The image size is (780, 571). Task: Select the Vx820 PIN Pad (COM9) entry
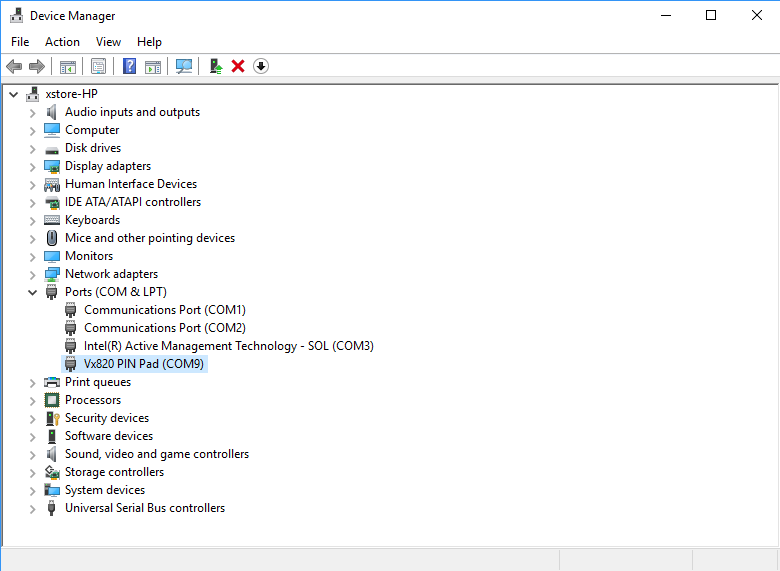(144, 364)
